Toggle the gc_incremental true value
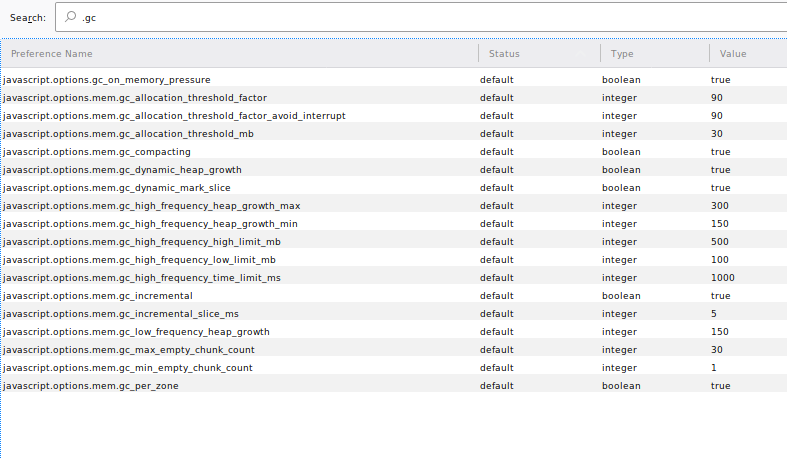Screen dimensions: 787x459 (x=720, y=295)
